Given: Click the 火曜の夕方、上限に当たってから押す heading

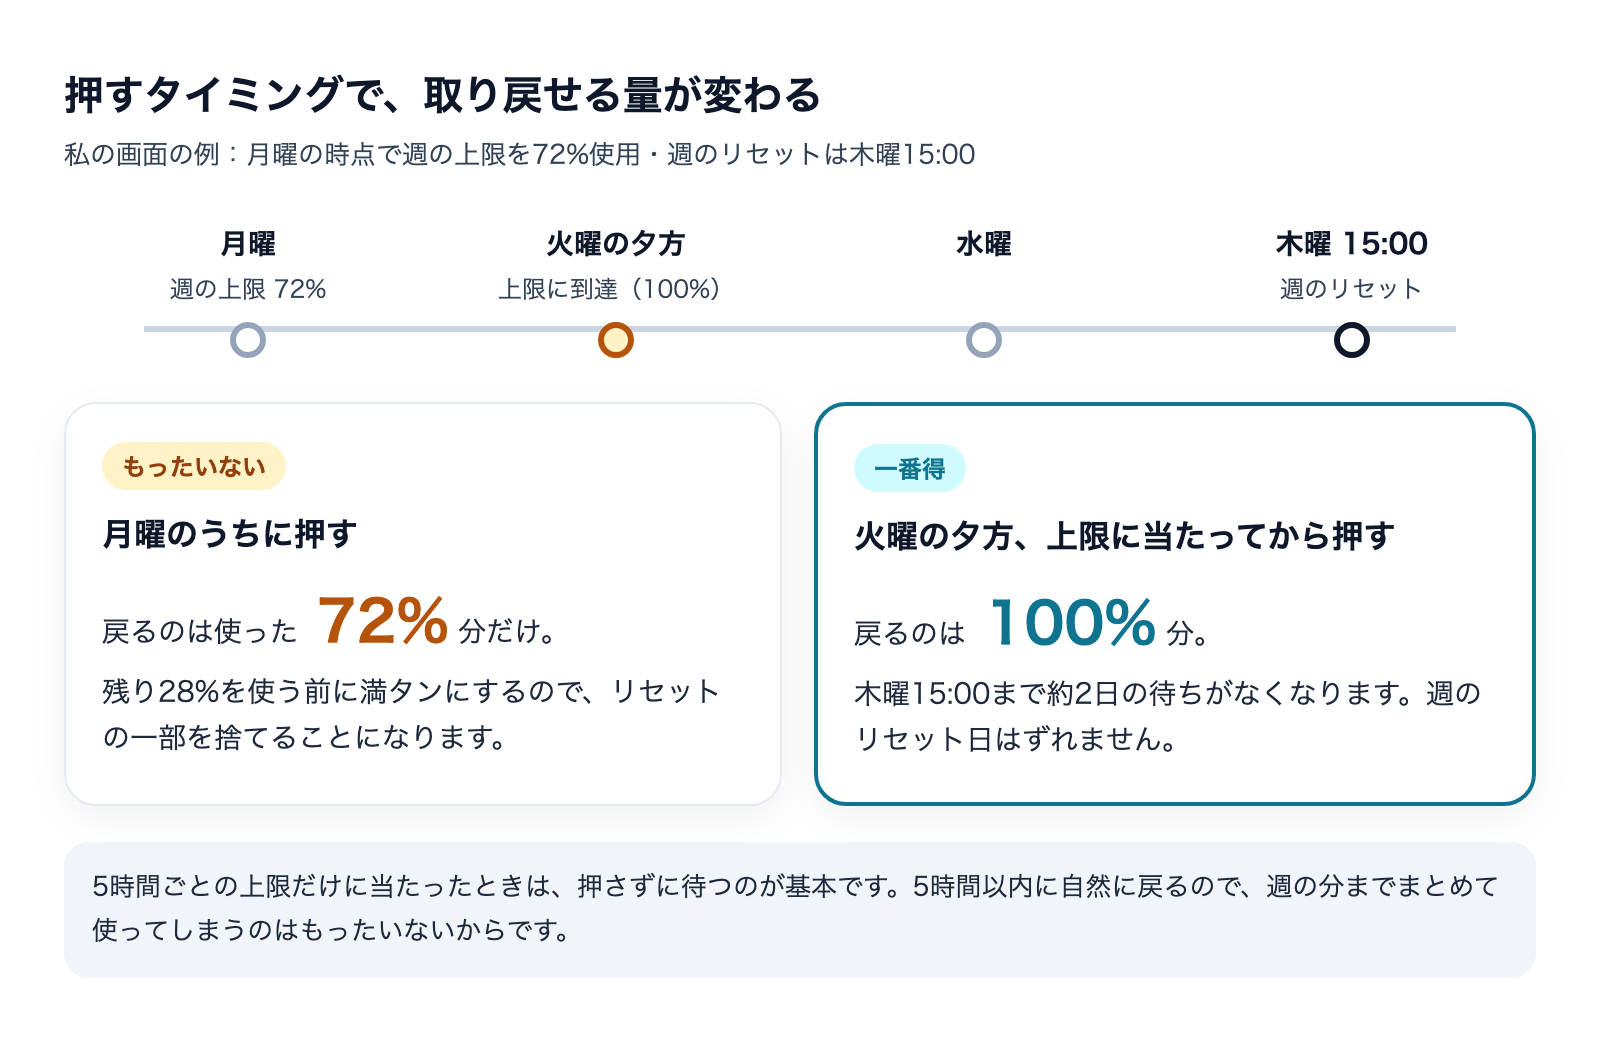Looking at the screenshot, I should click(x=1124, y=536).
